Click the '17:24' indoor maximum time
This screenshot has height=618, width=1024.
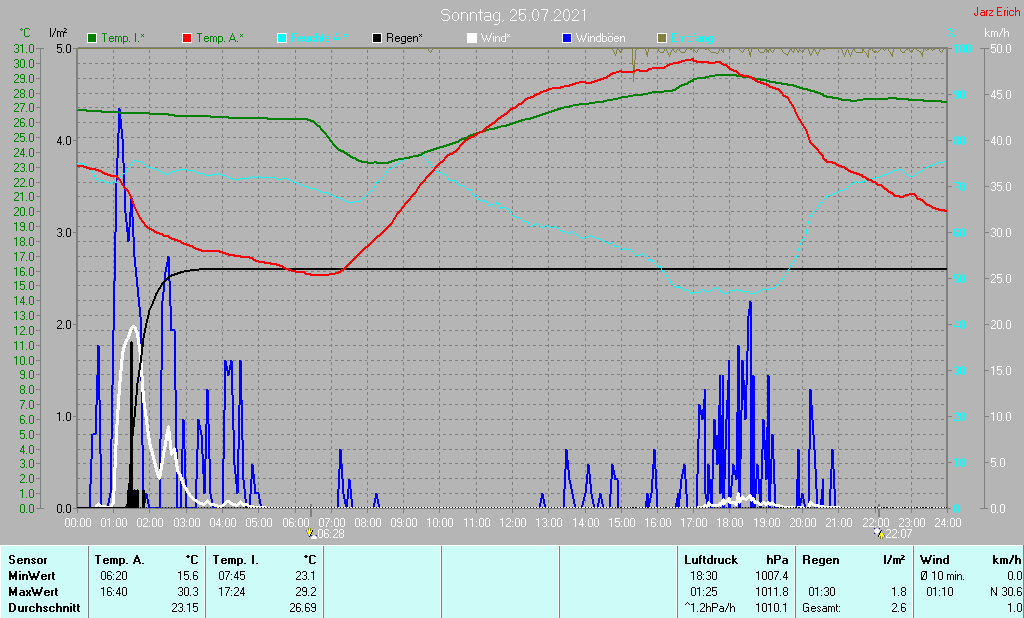(x=231, y=591)
